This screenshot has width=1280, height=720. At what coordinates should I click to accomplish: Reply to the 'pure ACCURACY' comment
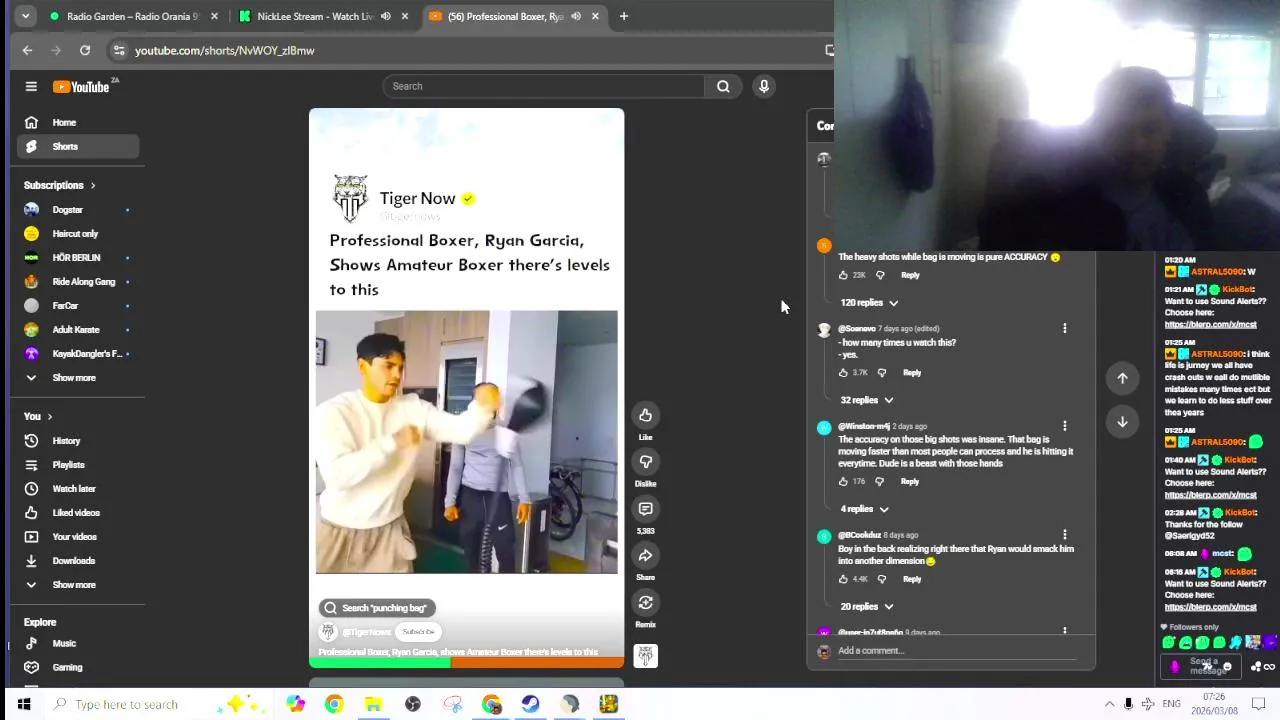pyautogui.click(x=910, y=275)
